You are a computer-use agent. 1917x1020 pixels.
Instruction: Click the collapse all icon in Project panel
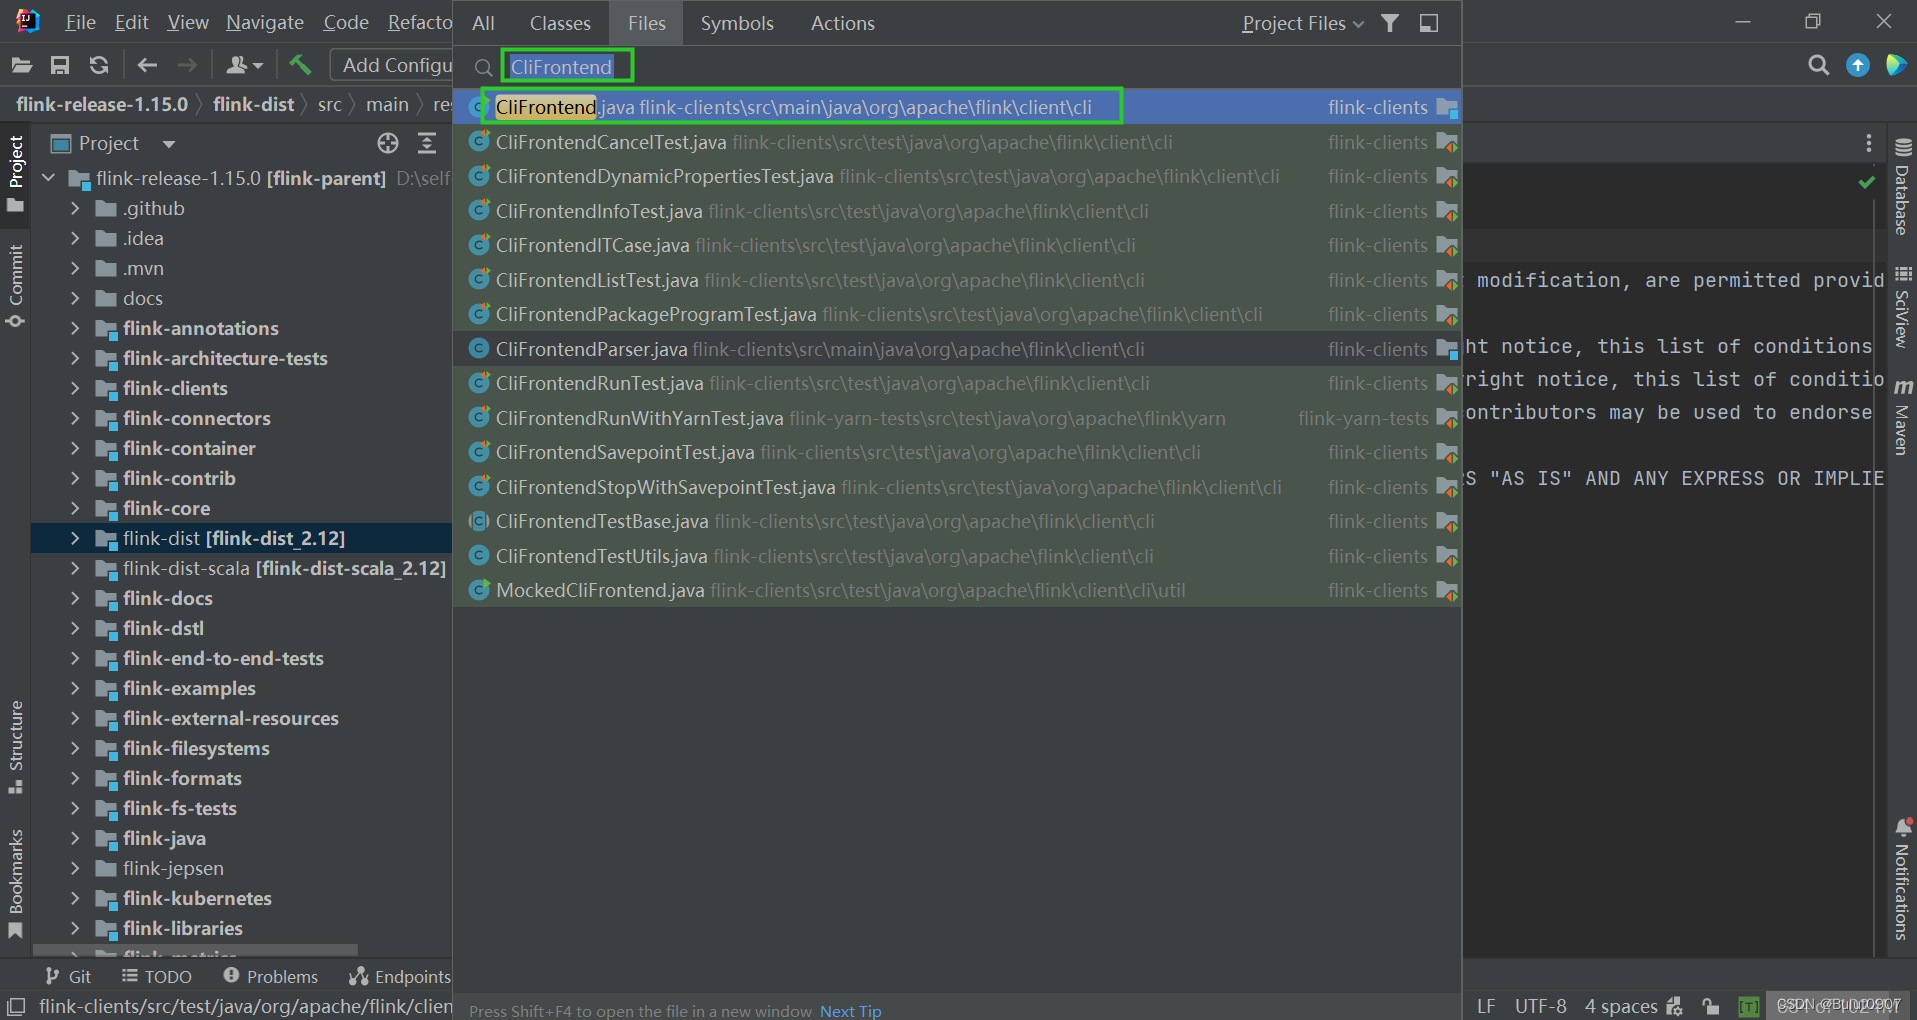pyautogui.click(x=427, y=143)
